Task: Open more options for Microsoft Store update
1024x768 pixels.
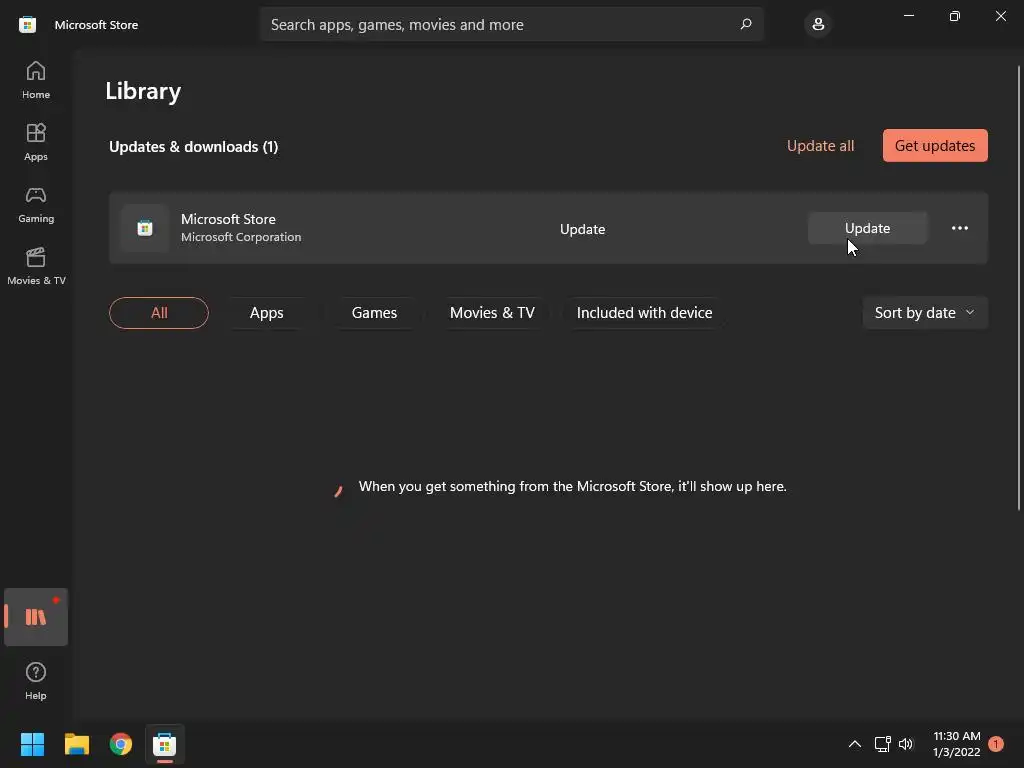Action: pyautogui.click(x=959, y=228)
